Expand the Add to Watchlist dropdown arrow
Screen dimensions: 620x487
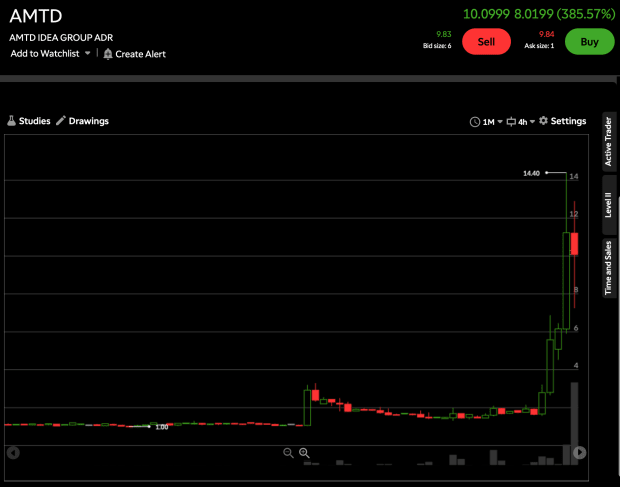88,53
